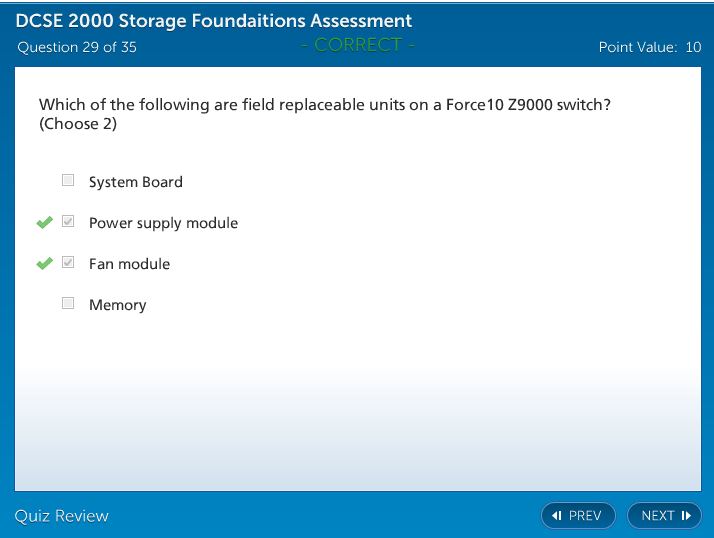Screen dimensions: 714x538
Task: Toggle the Fan module checkbox
Action: (x=68, y=263)
